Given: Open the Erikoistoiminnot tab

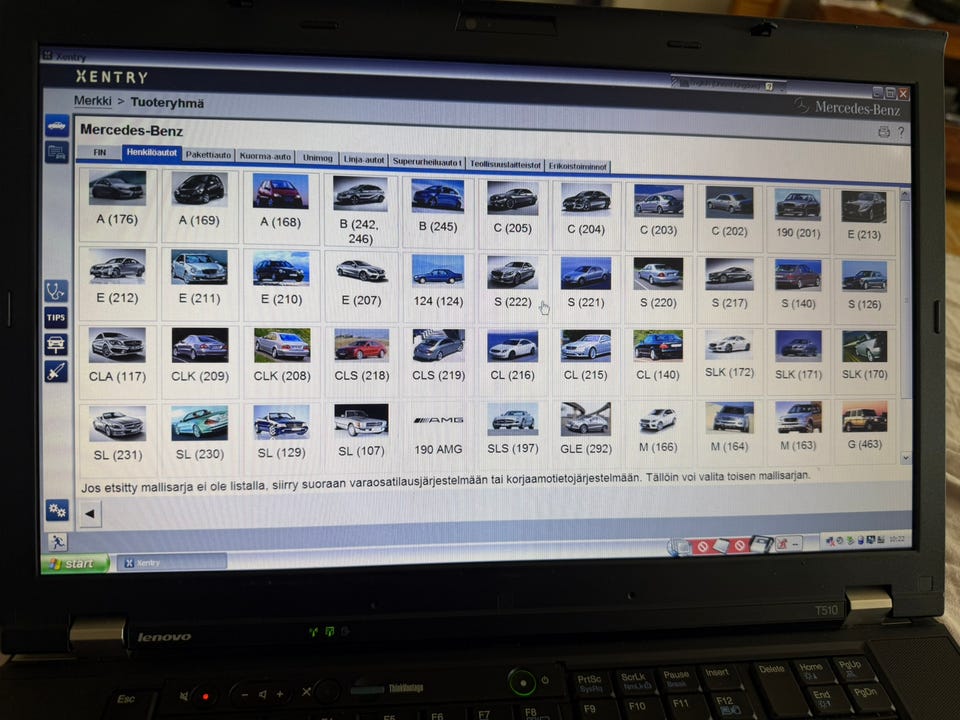Looking at the screenshot, I should (577, 166).
